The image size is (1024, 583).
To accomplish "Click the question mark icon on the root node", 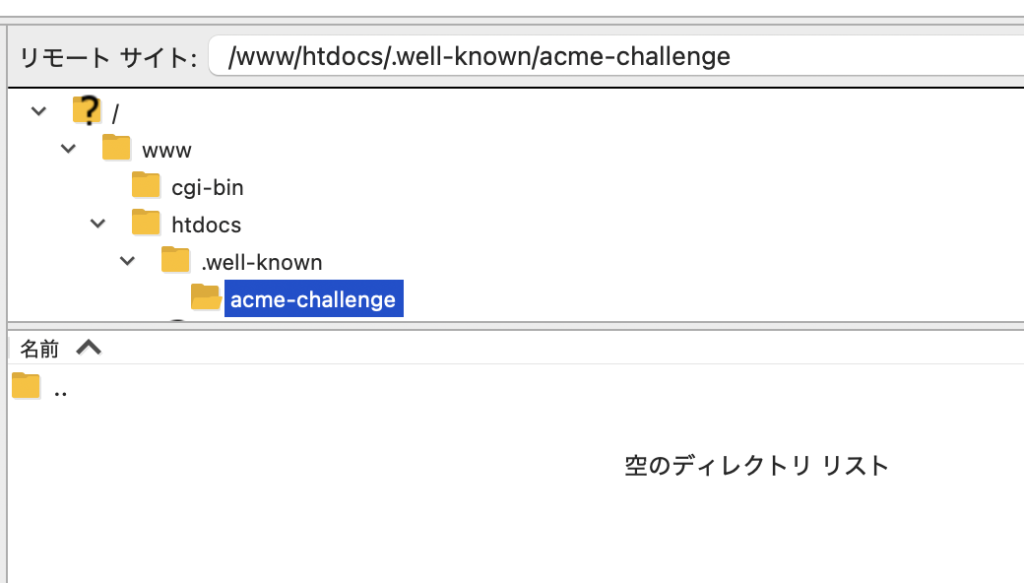I will click(88, 111).
